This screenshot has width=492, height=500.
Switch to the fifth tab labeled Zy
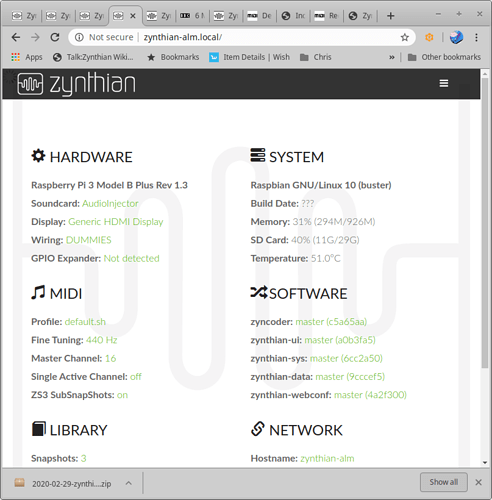pos(159,16)
